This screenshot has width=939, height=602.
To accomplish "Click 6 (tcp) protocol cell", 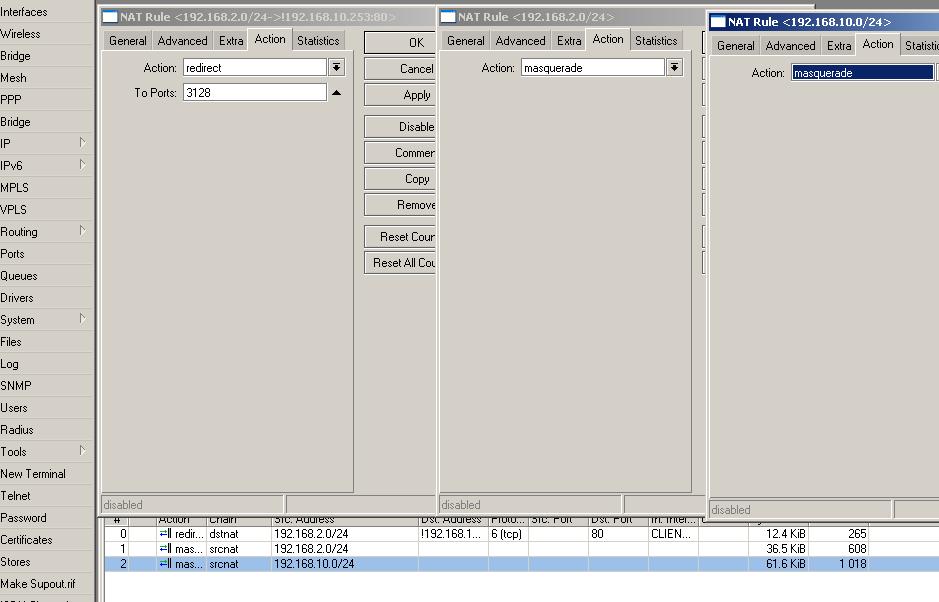I will [x=507, y=534].
